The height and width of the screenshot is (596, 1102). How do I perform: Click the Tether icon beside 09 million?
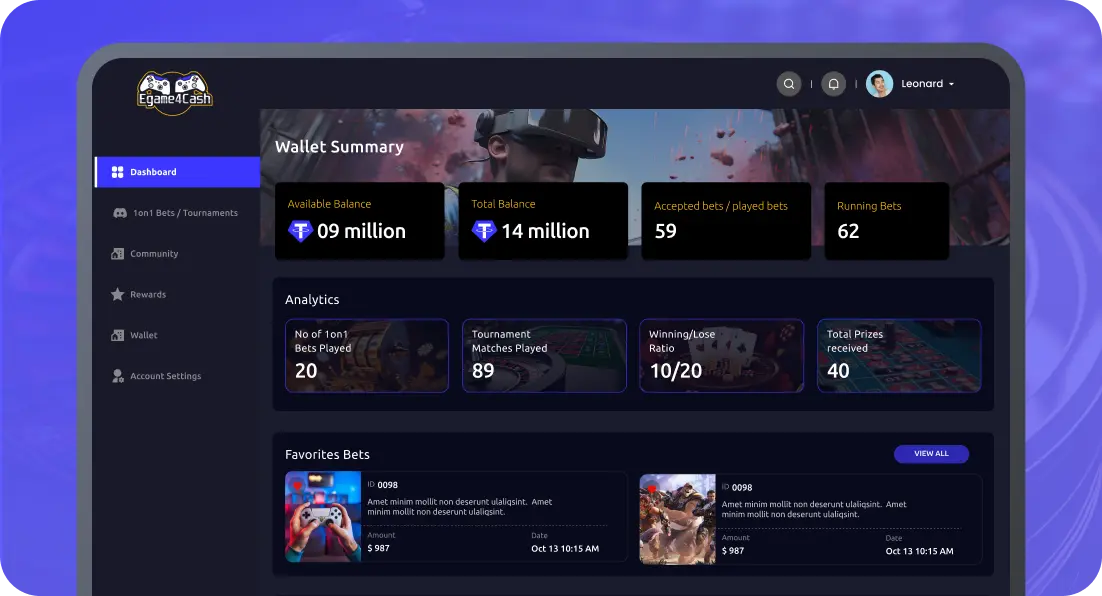pyautogui.click(x=300, y=230)
